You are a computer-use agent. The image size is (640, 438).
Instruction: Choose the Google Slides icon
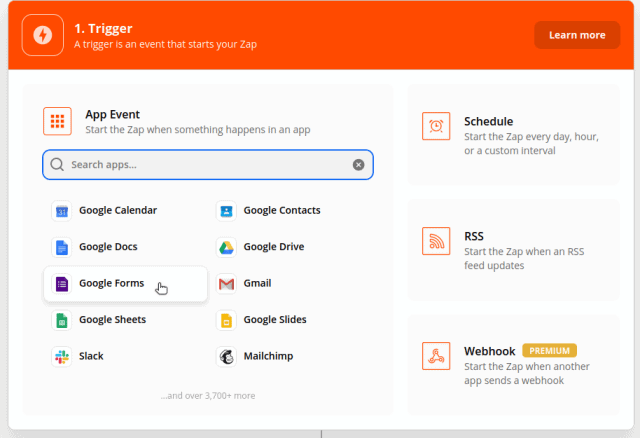226,320
